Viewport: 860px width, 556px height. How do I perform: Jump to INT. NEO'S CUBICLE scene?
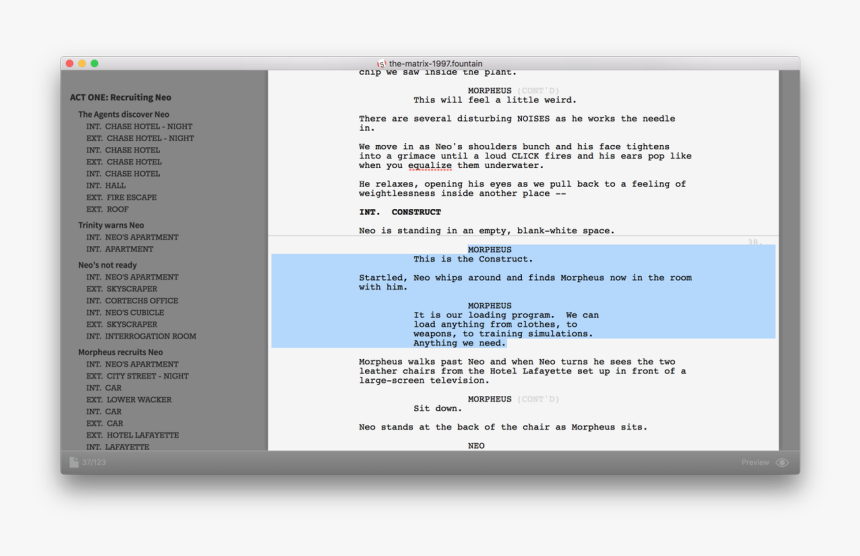[125, 313]
